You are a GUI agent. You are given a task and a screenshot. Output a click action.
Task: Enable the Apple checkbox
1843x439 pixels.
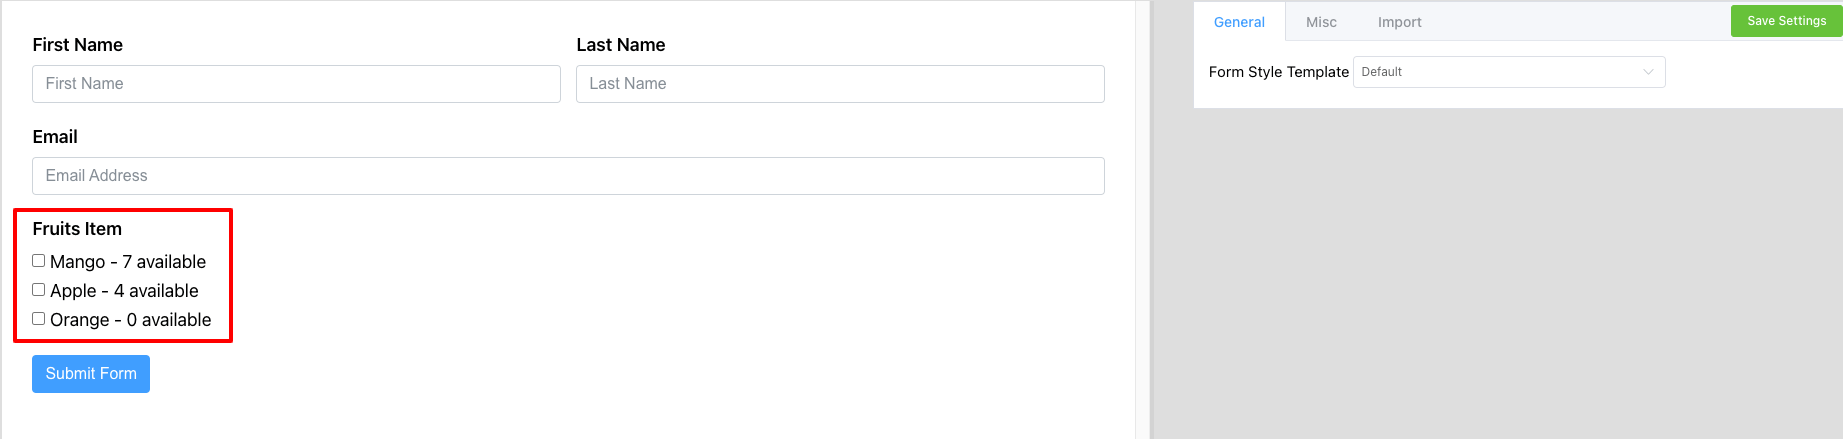pos(39,290)
